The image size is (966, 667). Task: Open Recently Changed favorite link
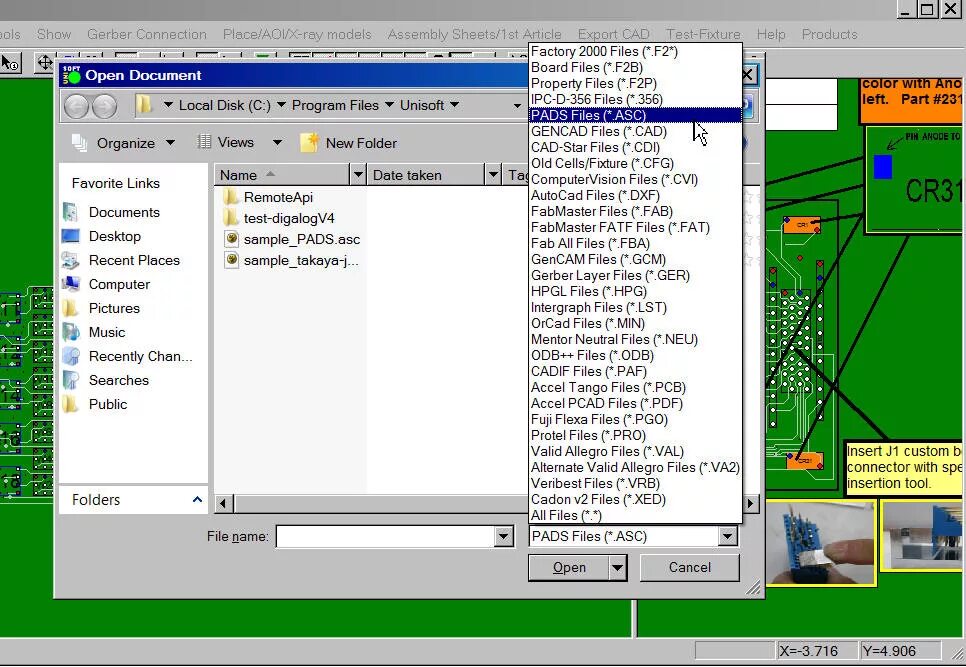pyautogui.click(x=140, y=357)
